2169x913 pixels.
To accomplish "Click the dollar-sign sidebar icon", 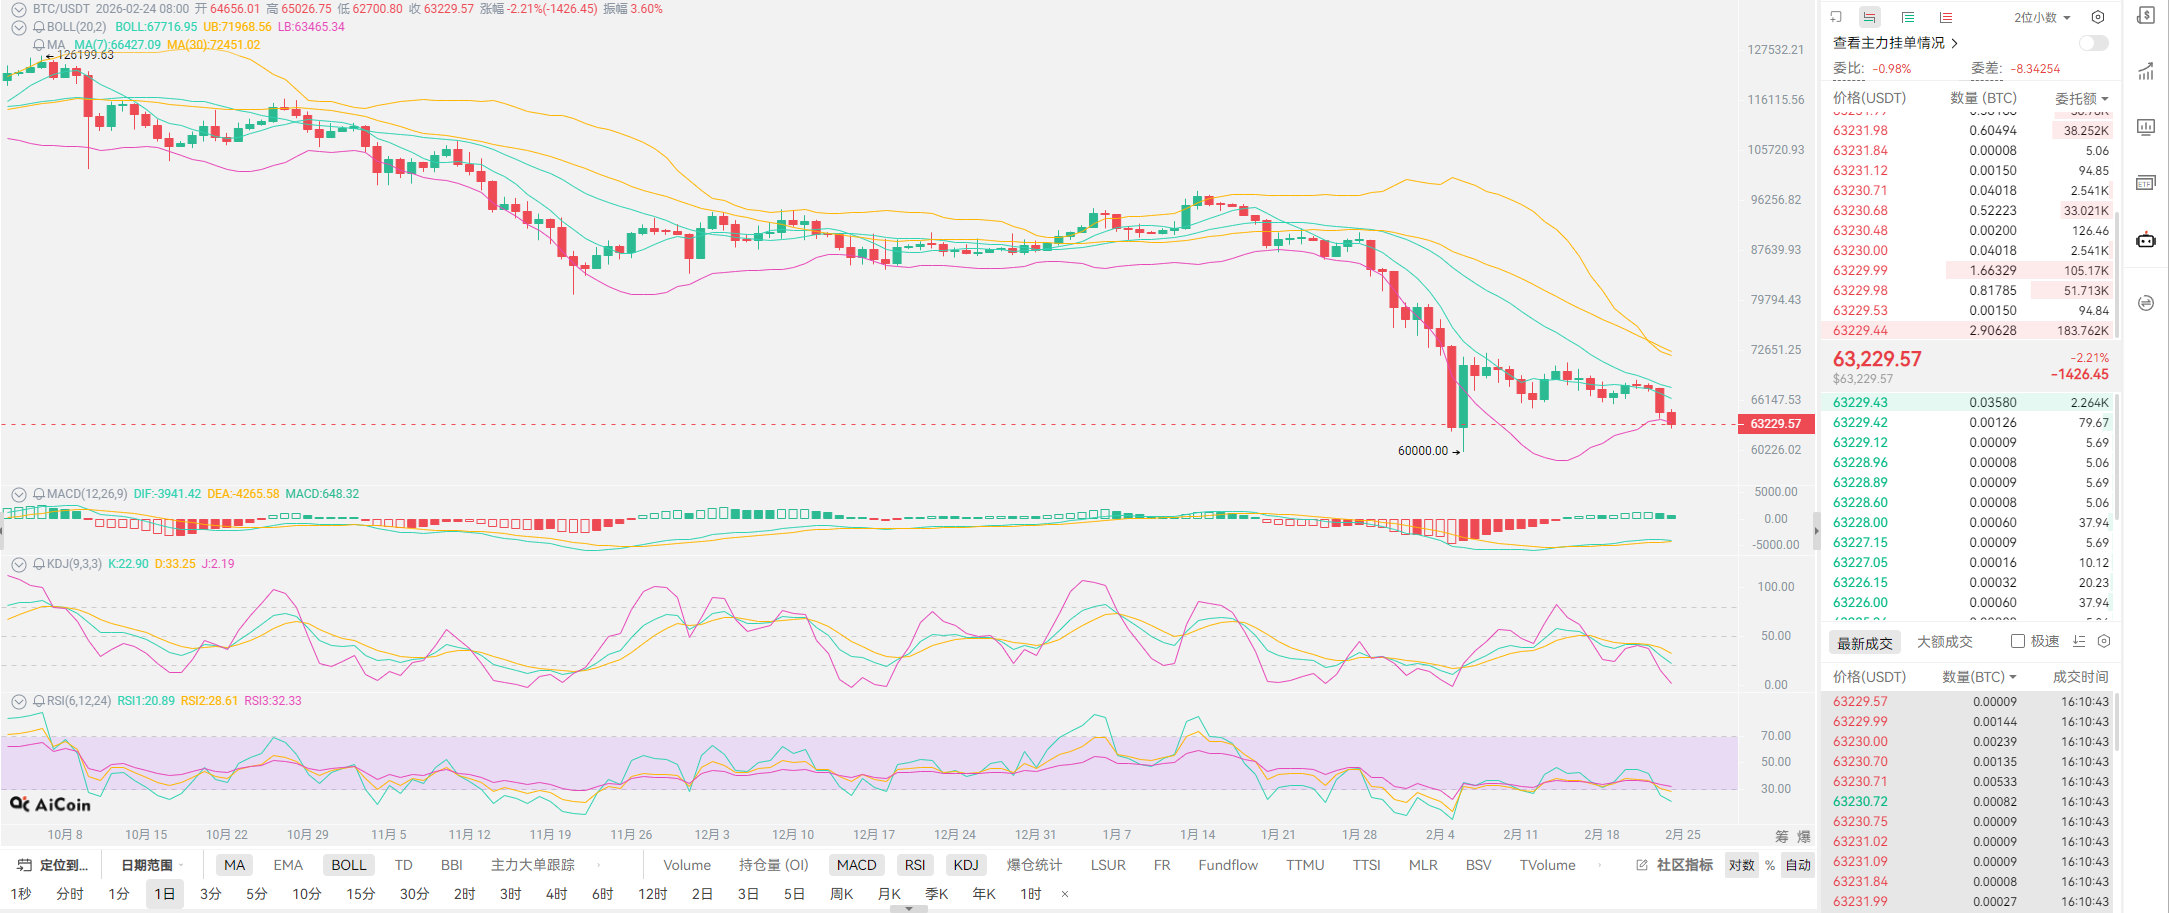I will click(2146, 16).
